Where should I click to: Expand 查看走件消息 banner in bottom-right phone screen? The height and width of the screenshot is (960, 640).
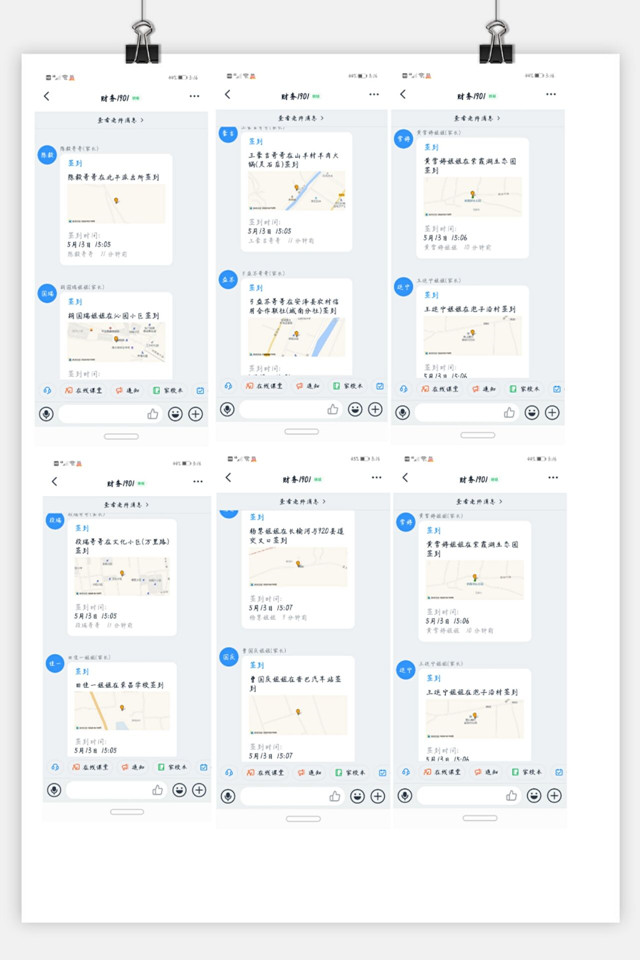479,501
